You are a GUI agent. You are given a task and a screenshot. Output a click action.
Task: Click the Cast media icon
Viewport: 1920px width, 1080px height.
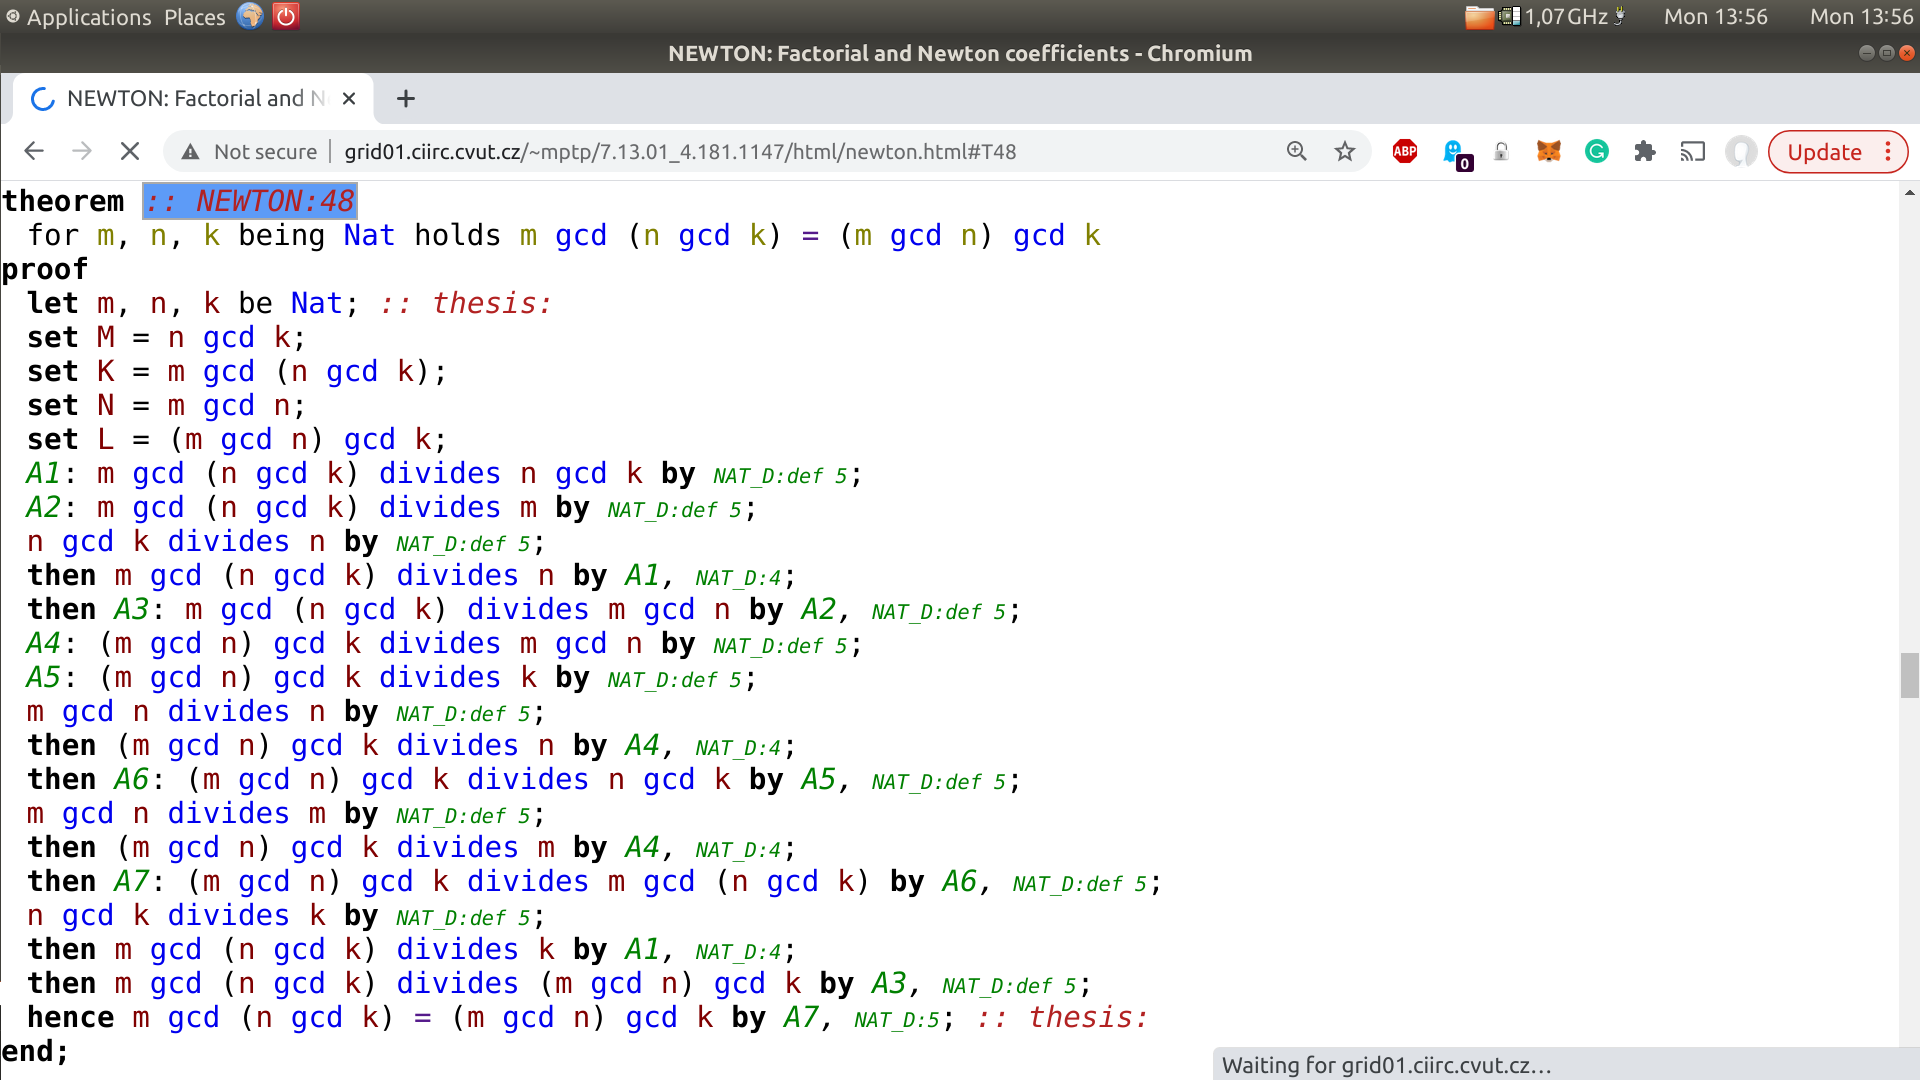coord(1692,152)
